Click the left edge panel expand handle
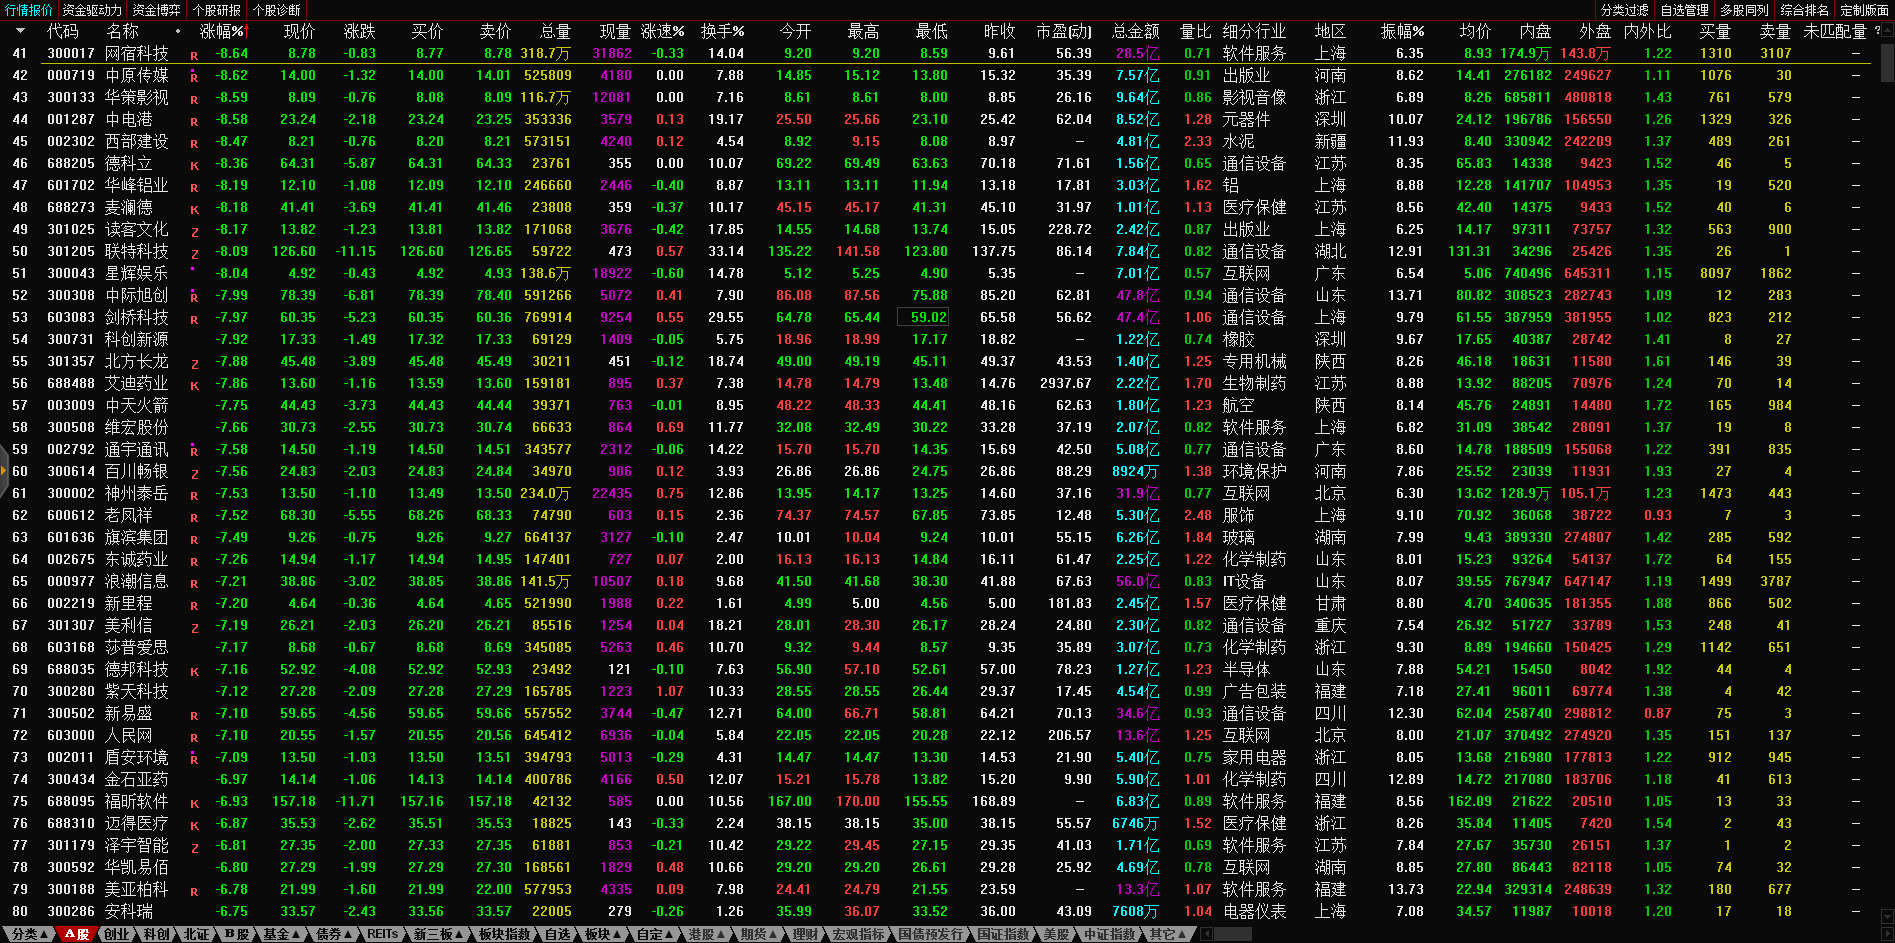This screenshot has height=943, width=1895. pos(4,471)
